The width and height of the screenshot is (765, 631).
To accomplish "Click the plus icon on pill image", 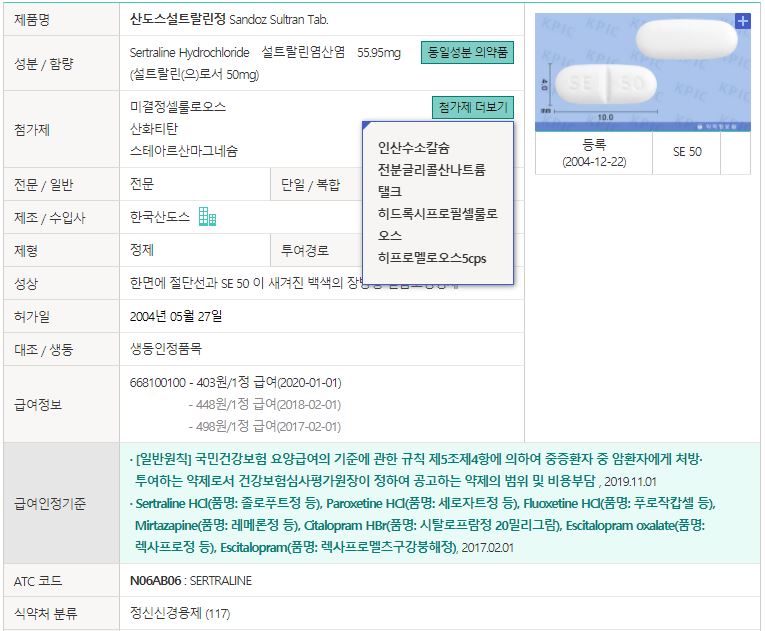I will pyautogui.click(x=743, y=21).
